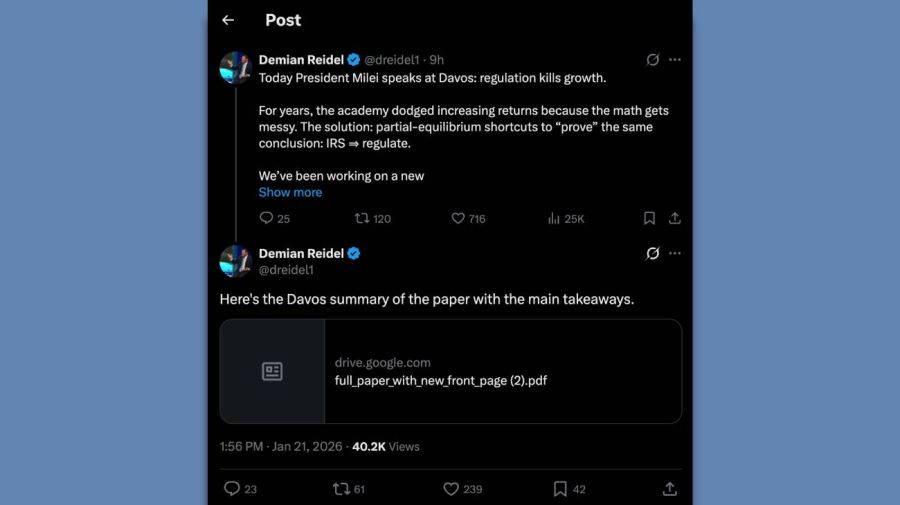Open the drive.google.com PDF link card

pos(451,371)
